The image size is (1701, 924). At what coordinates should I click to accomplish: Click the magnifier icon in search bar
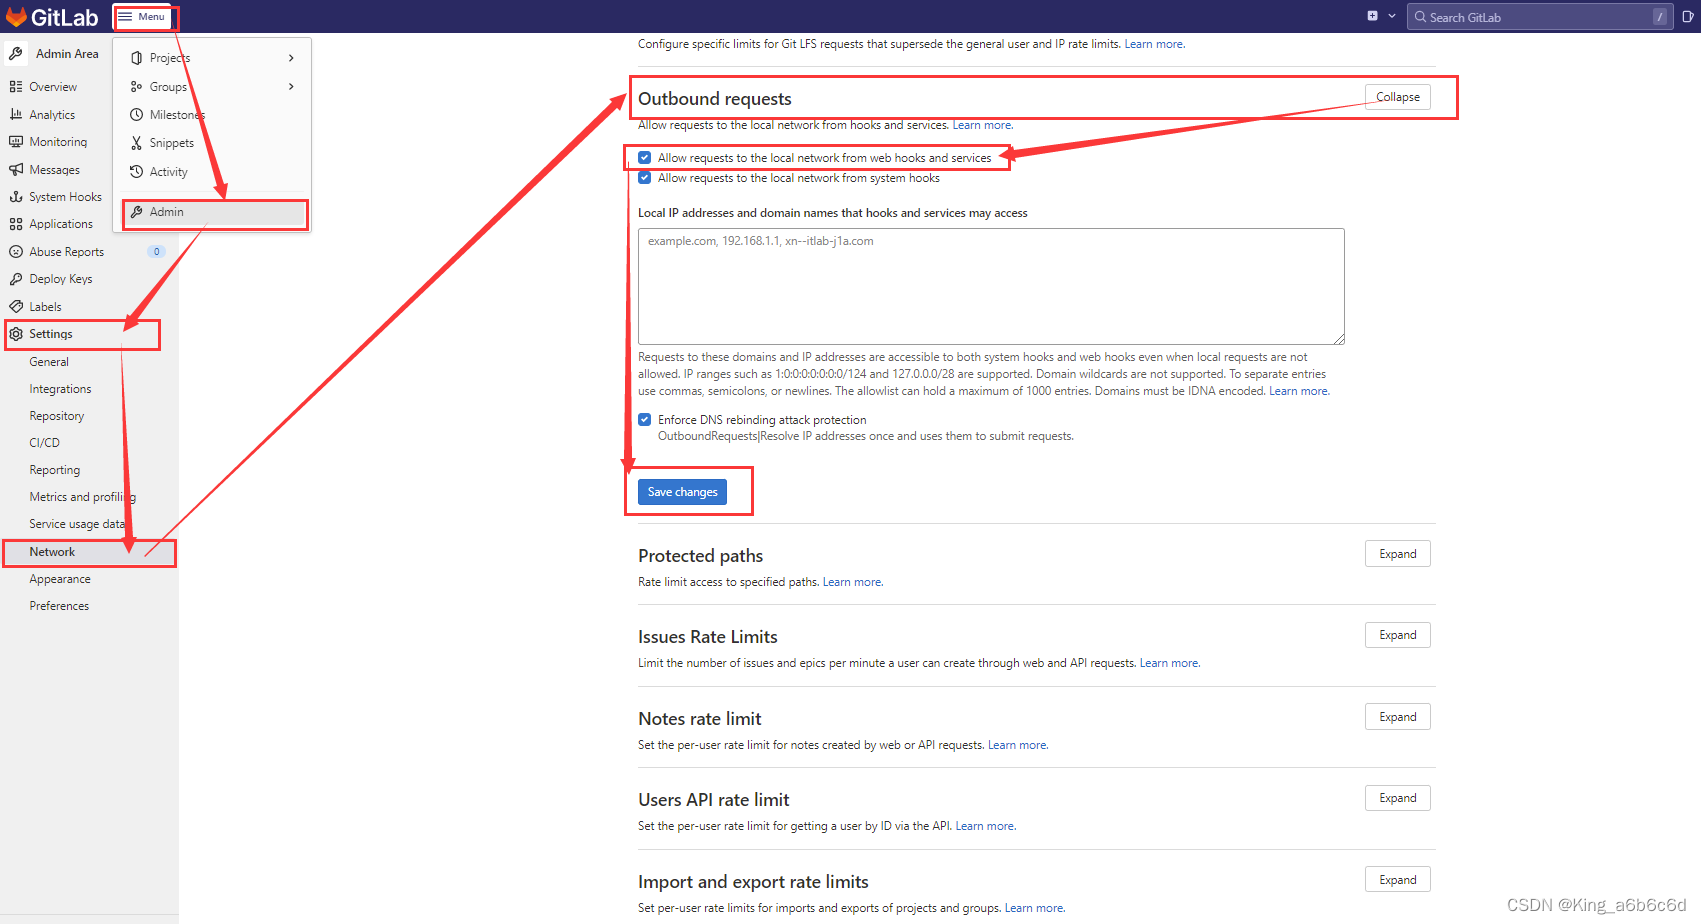point(1420,17)
